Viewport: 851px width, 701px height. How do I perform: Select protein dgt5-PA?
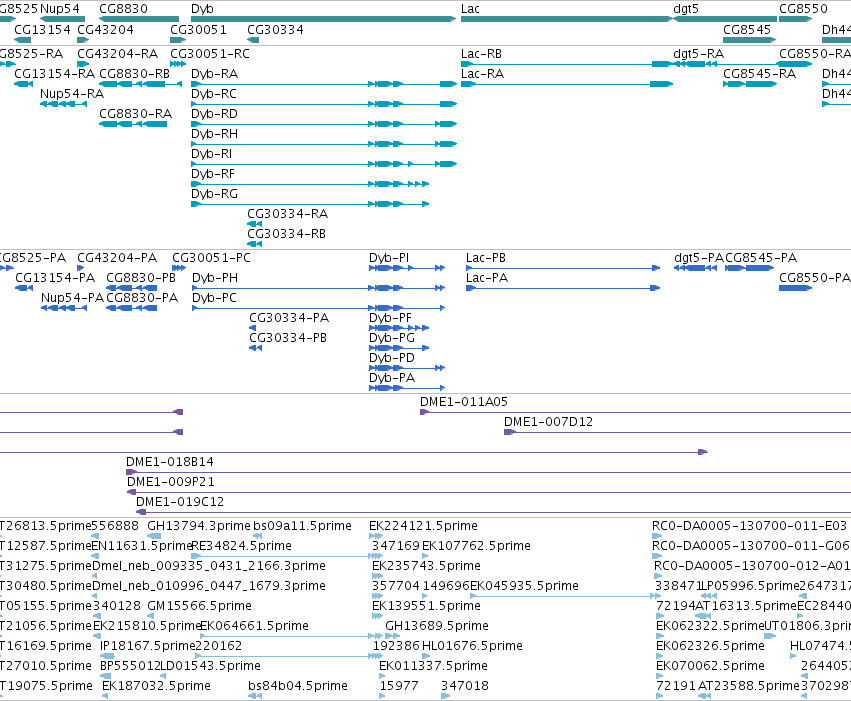coord(699,258)
